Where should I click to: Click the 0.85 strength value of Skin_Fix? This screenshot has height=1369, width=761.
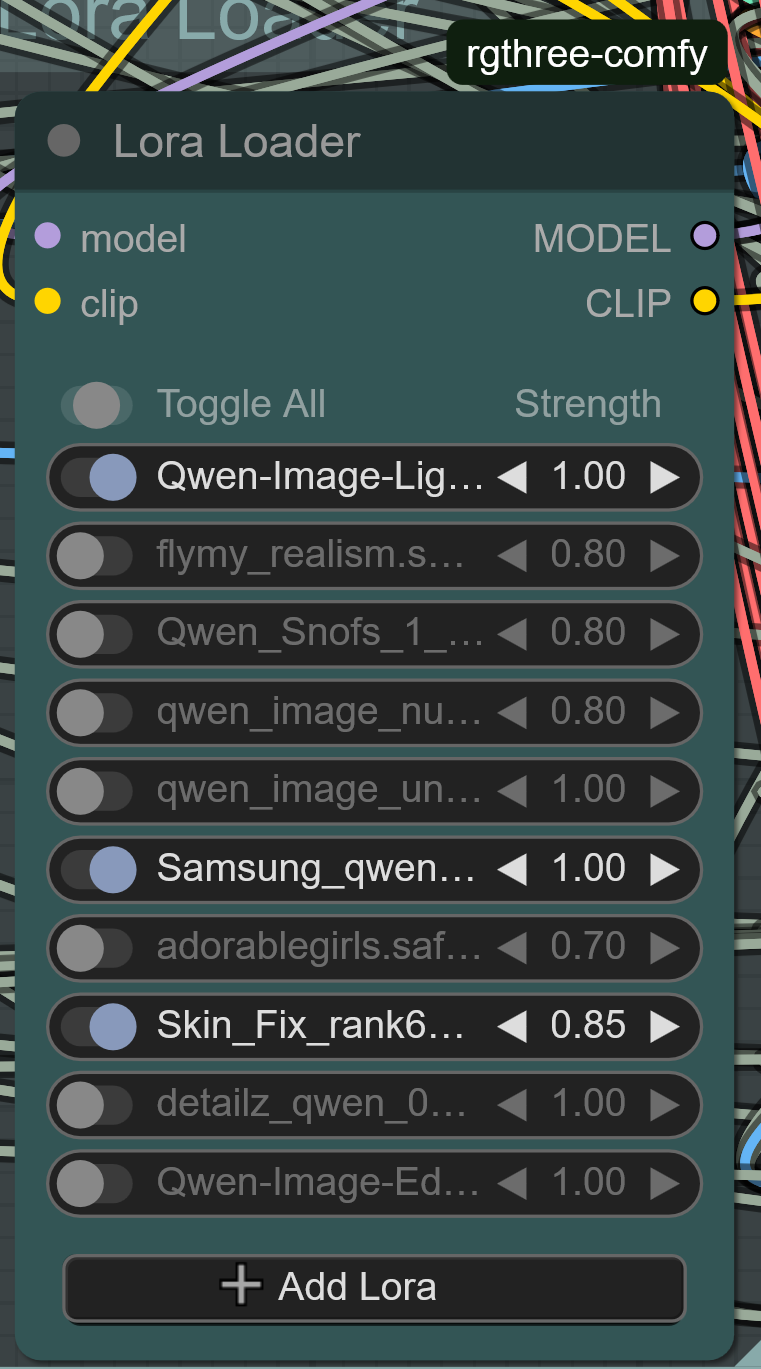588,1026
